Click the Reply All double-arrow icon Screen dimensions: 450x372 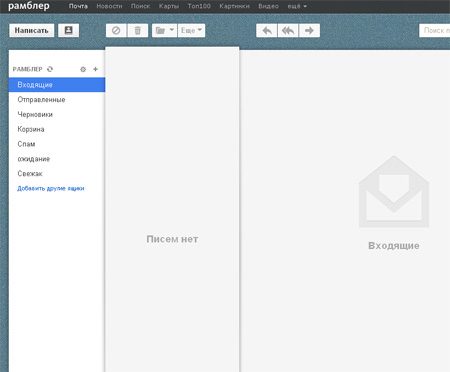point(288,30)
